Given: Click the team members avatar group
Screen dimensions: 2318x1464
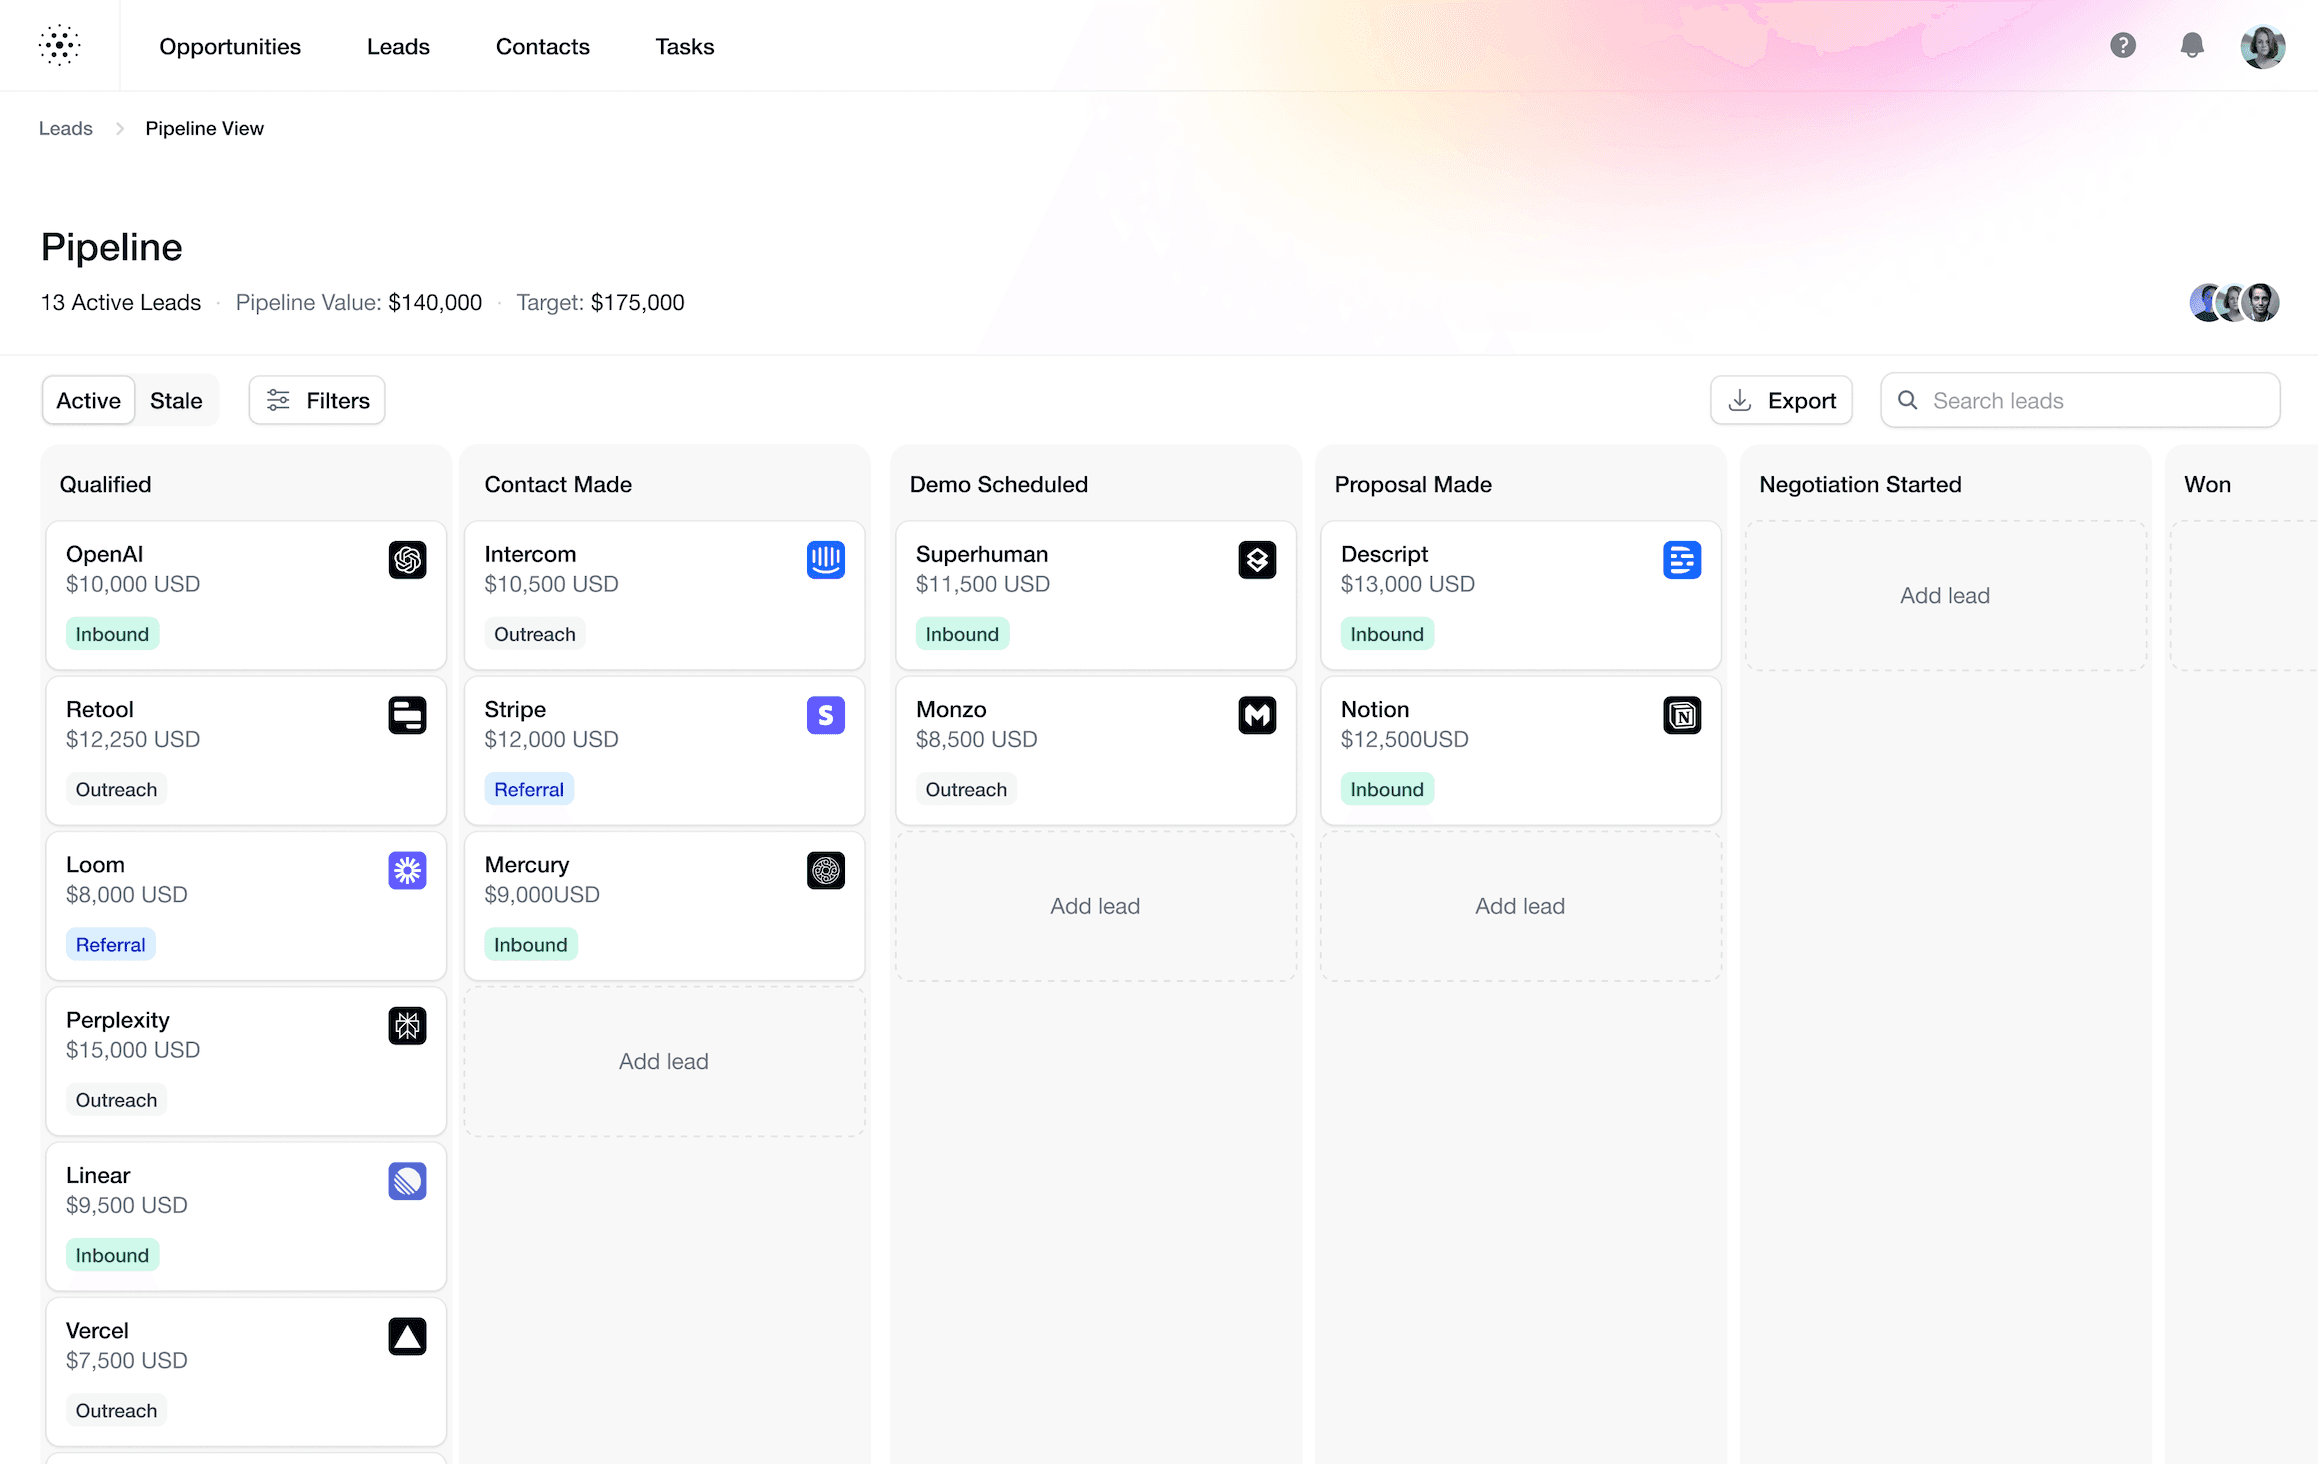Looking at the screenshot, I should 2234,302.
